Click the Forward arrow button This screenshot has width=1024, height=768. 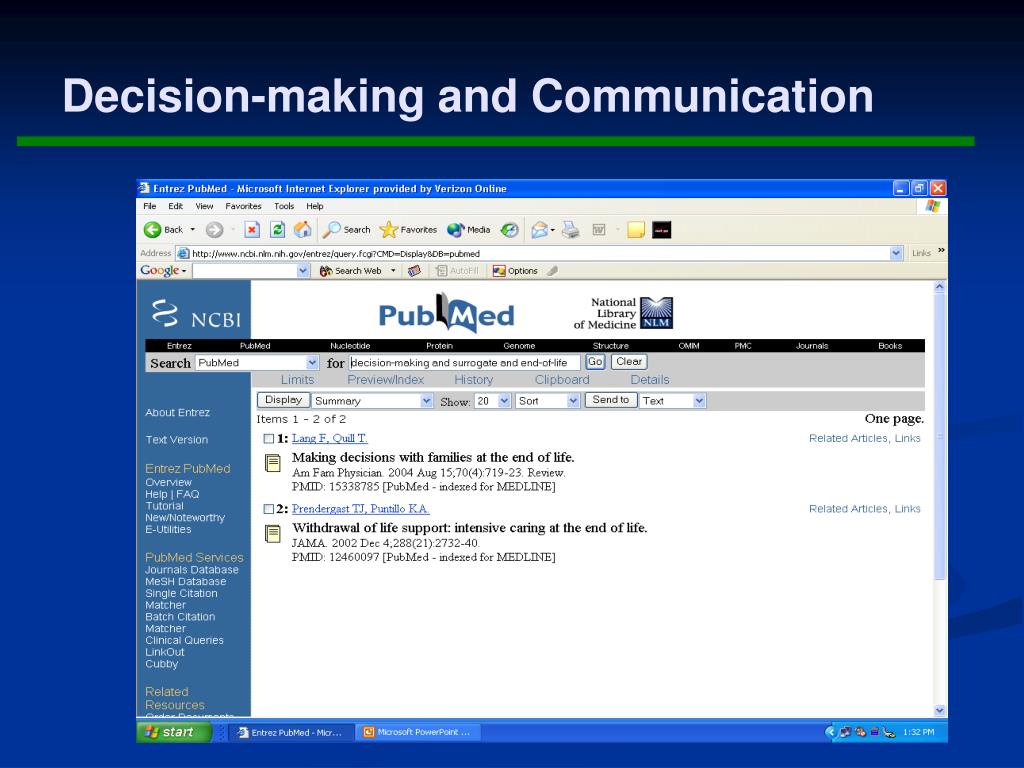(214, 230)
